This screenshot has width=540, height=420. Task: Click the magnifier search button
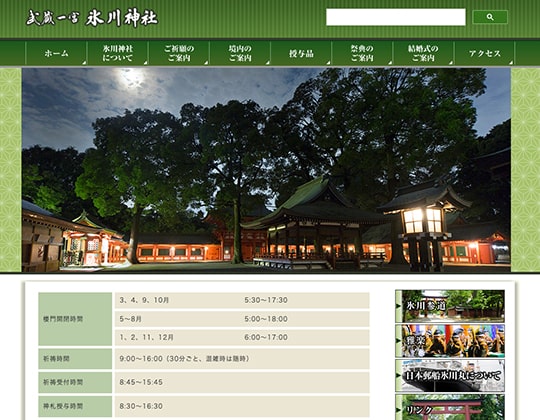(x=490, y=17)
